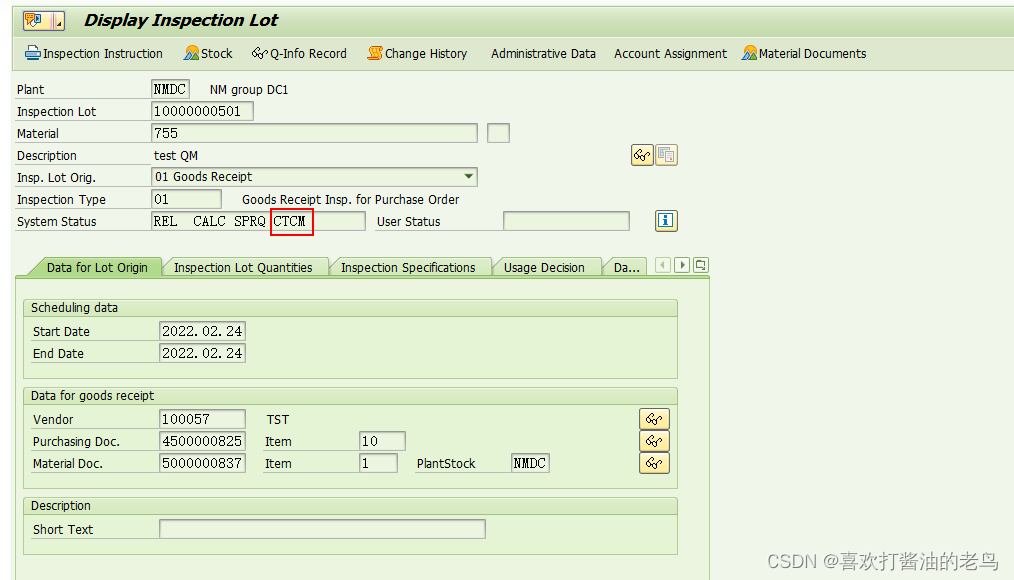Click the multiple selection box beside Material
The image size is (1014, 580).
(x=498, y=132)
